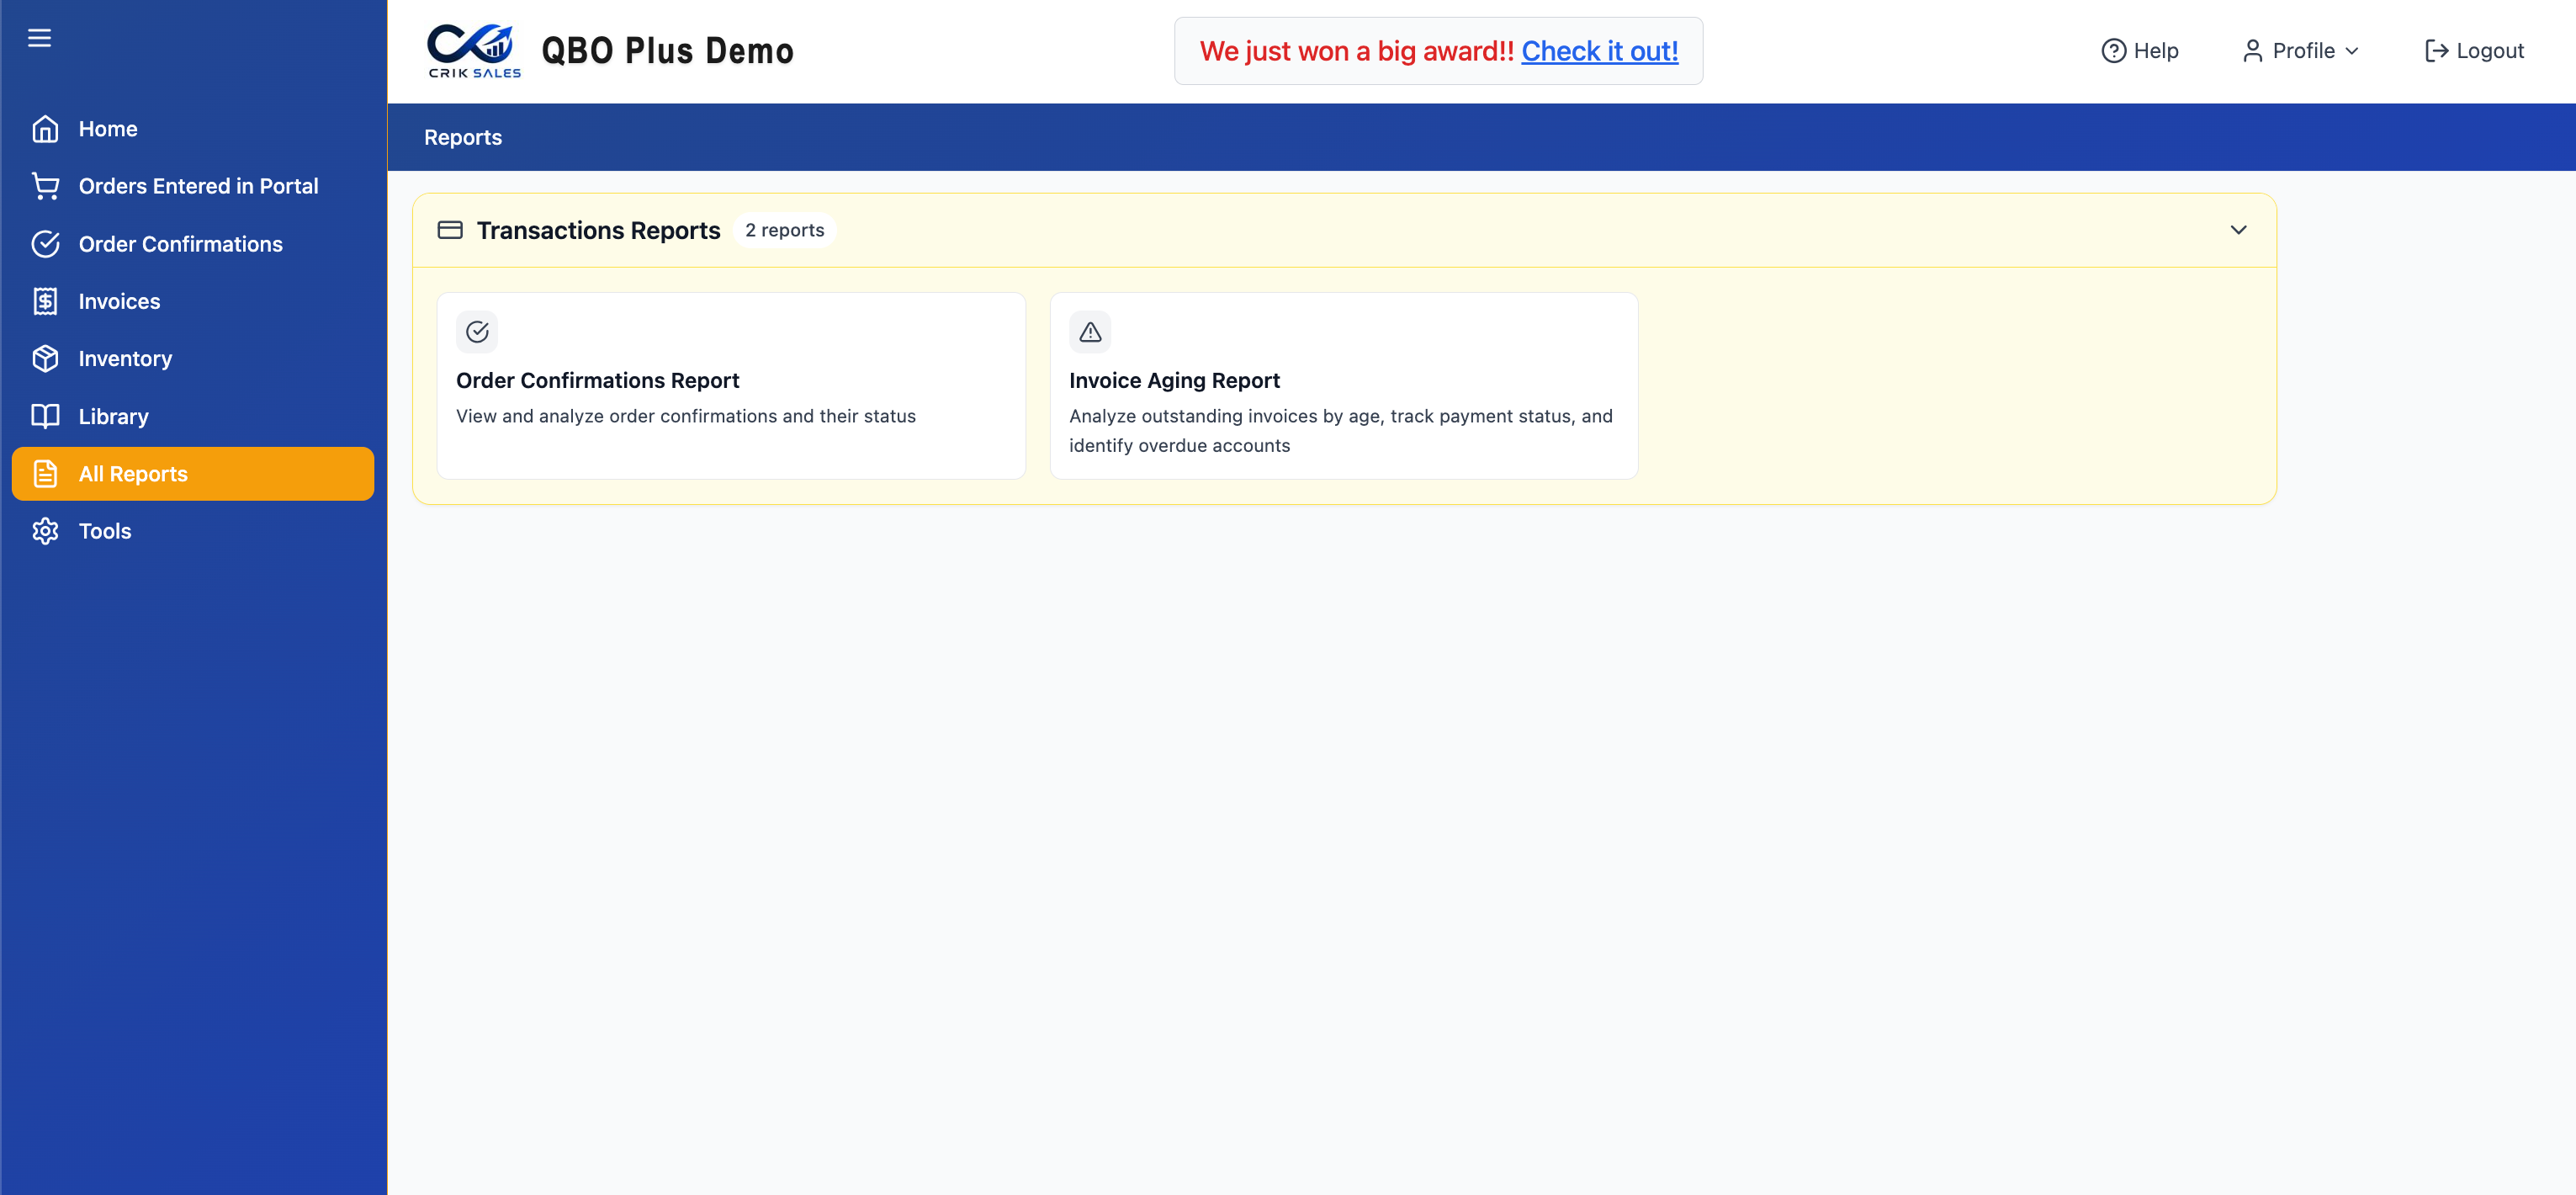Click the Logout arrow icon
Viewport: 2576px width, 1195px height.
click(x=2436, y=51)
